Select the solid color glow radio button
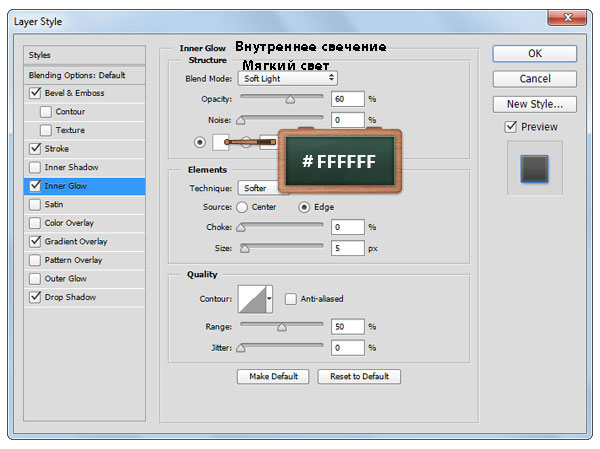This screenshot has width=600, height=449. tap(199, 142)
